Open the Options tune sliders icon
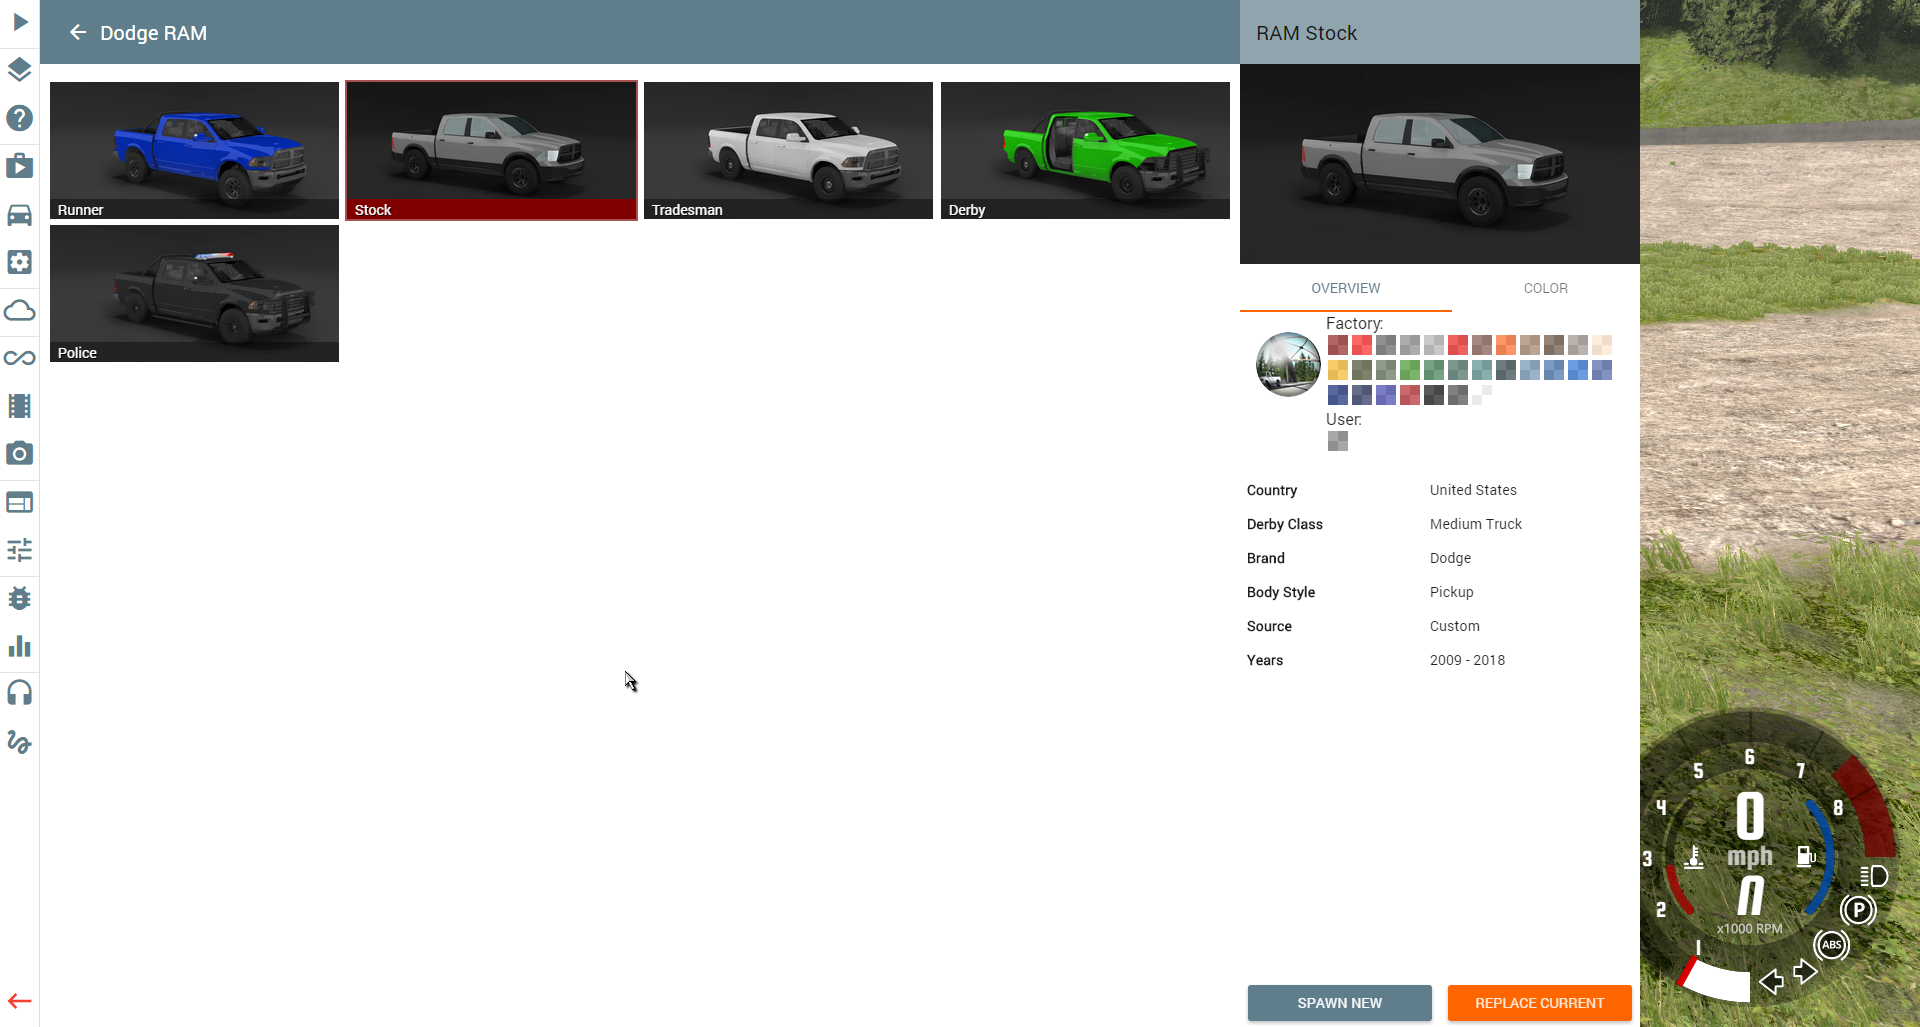 point(20,550)
